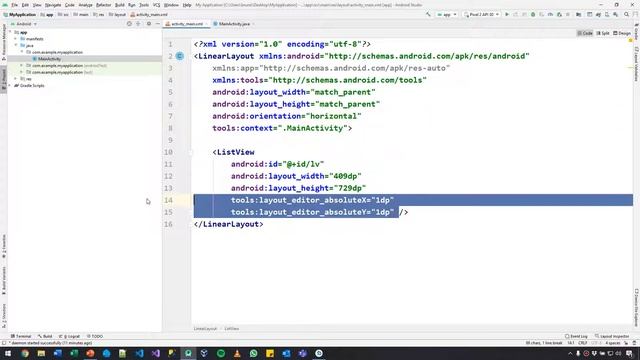
Task: Open the Resource Manager side tab
Action: pyautogui.click(x=4, y=42)
